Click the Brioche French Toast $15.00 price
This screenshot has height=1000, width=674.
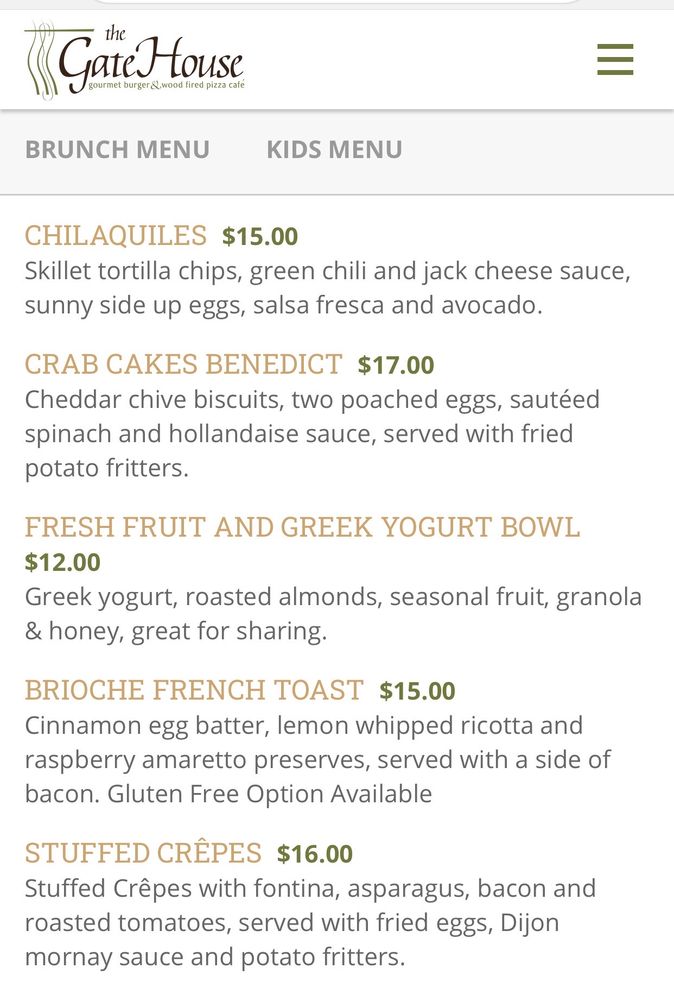pyautogui.click(x=417, y=691)
